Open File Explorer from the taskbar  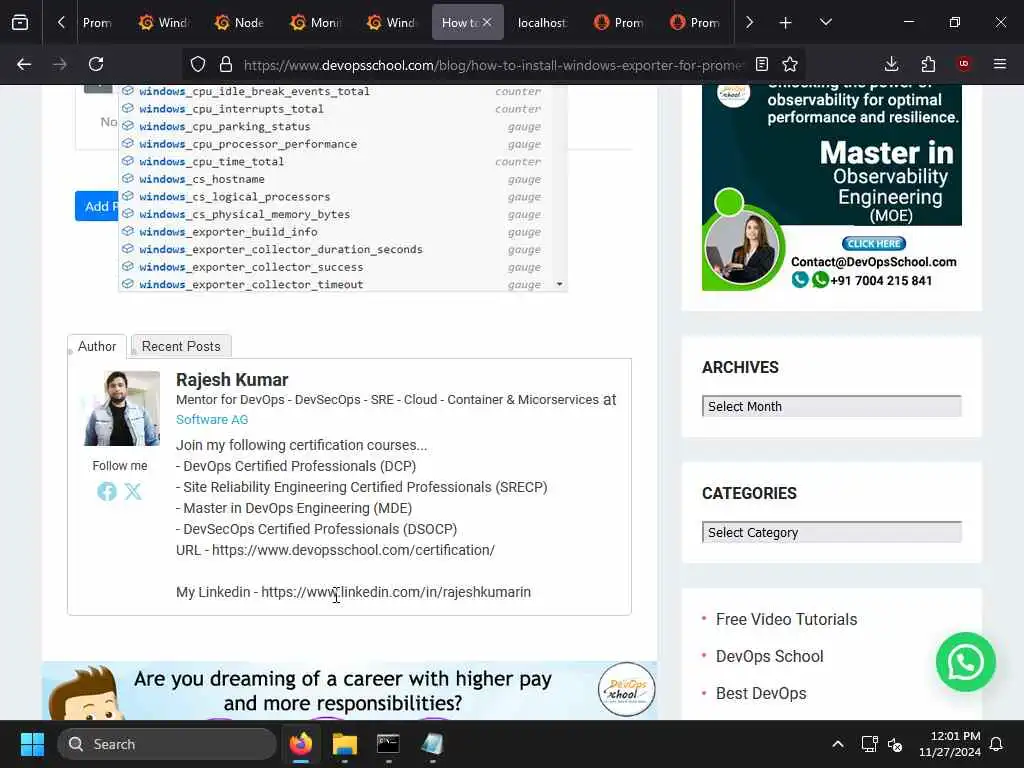[x=345, y=744]
